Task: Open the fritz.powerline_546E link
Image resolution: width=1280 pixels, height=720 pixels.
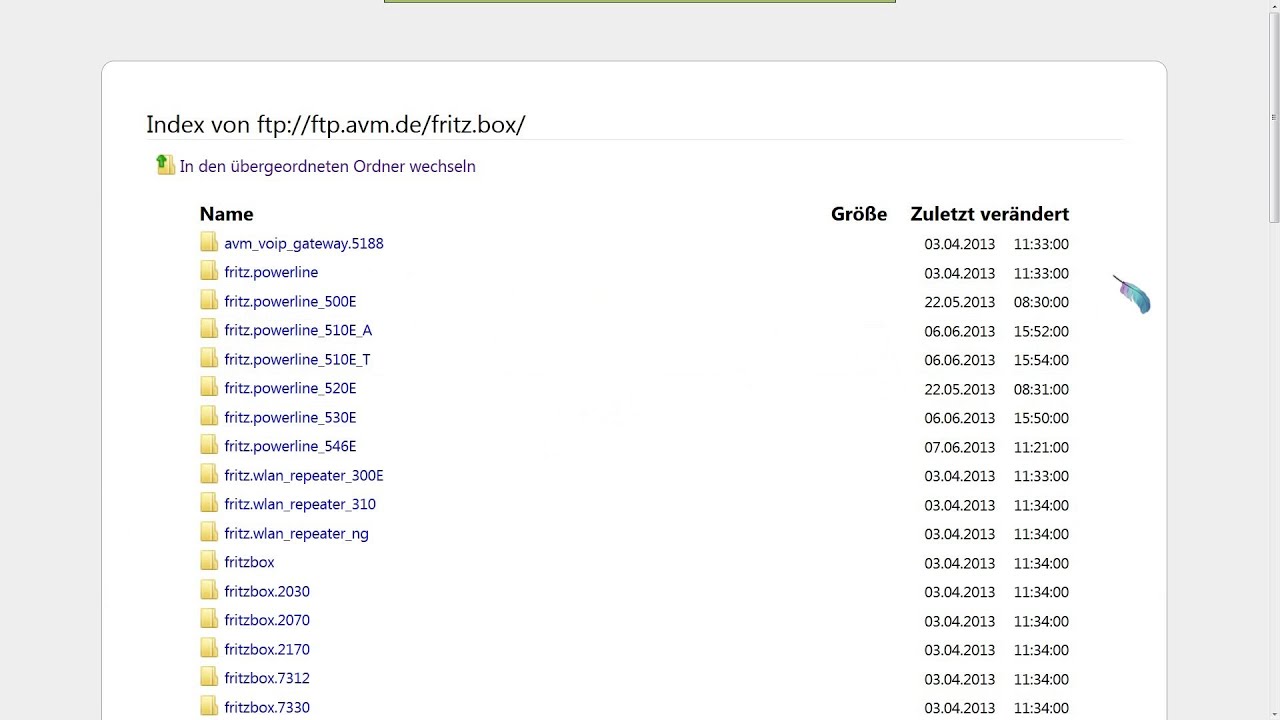Action: 290,446
